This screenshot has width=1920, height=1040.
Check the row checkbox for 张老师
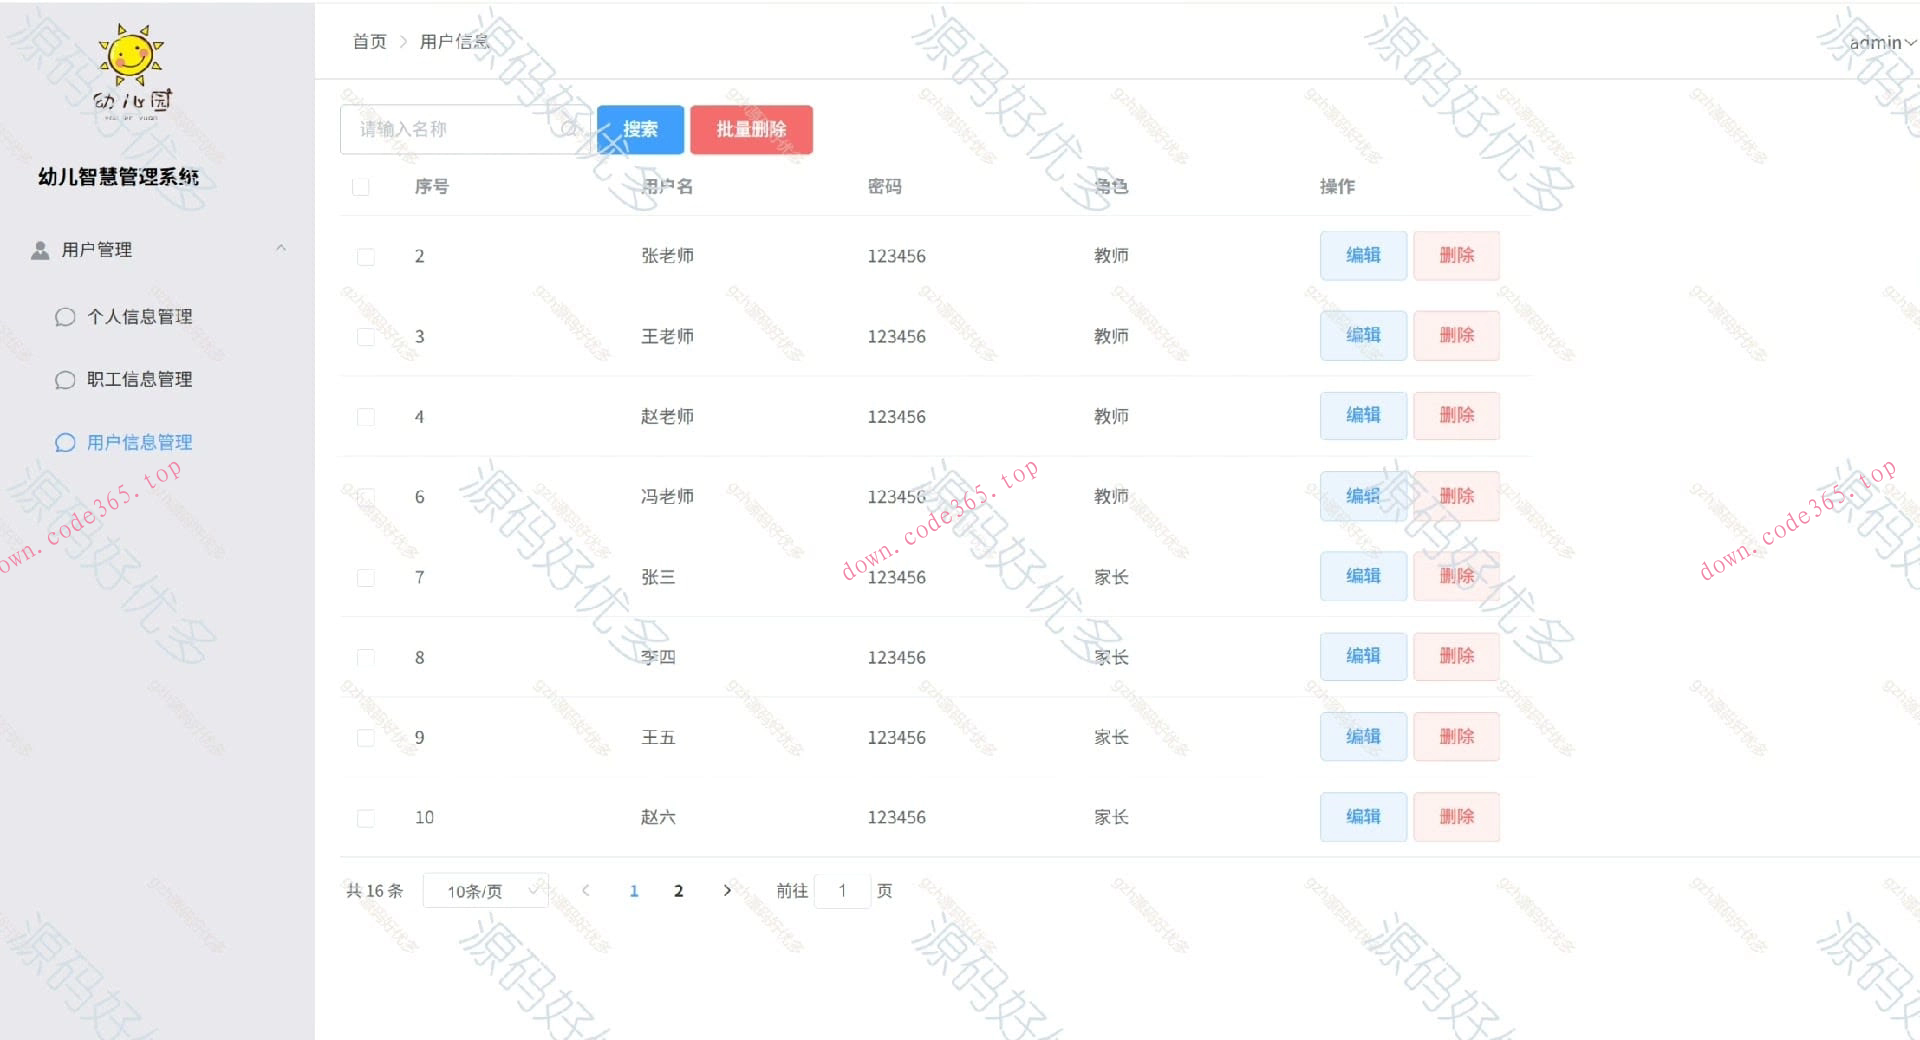click(x=365, y=256)
